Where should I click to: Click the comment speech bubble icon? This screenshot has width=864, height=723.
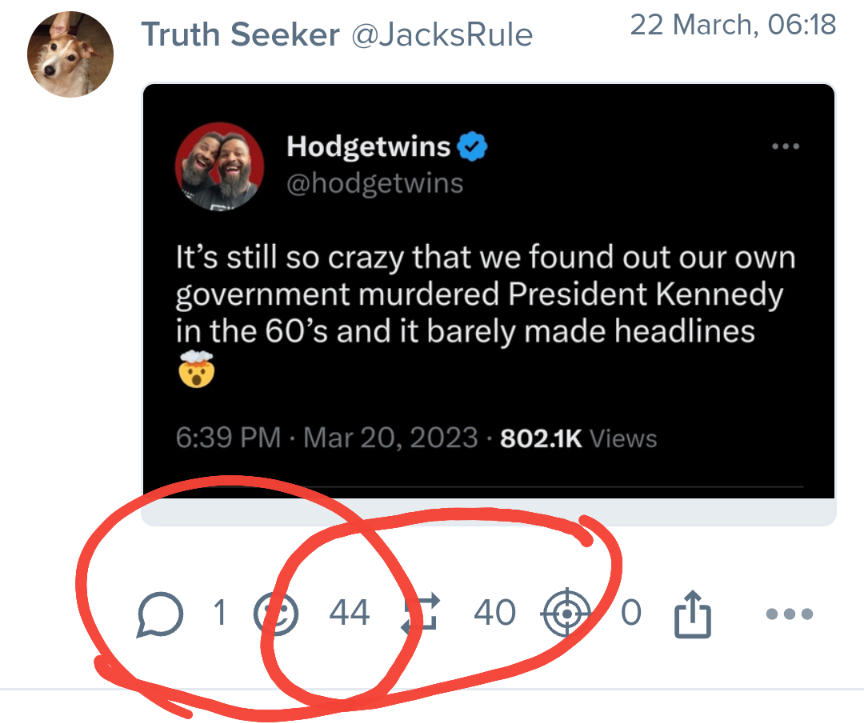click(159, 614)
